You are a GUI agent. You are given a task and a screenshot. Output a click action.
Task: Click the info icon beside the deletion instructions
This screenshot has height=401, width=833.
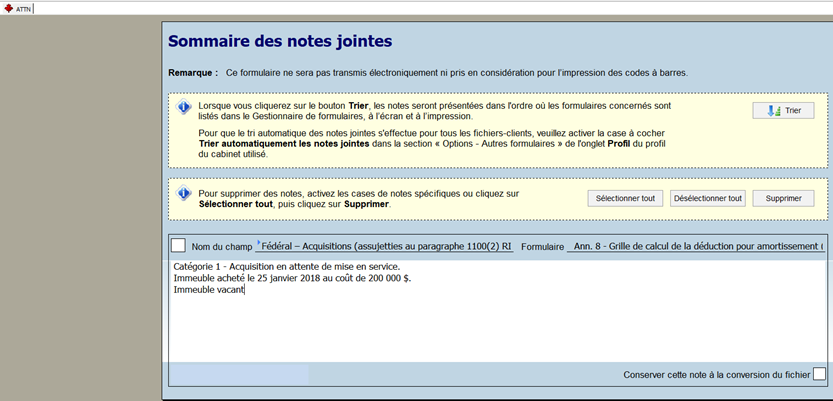pos(183,193)
